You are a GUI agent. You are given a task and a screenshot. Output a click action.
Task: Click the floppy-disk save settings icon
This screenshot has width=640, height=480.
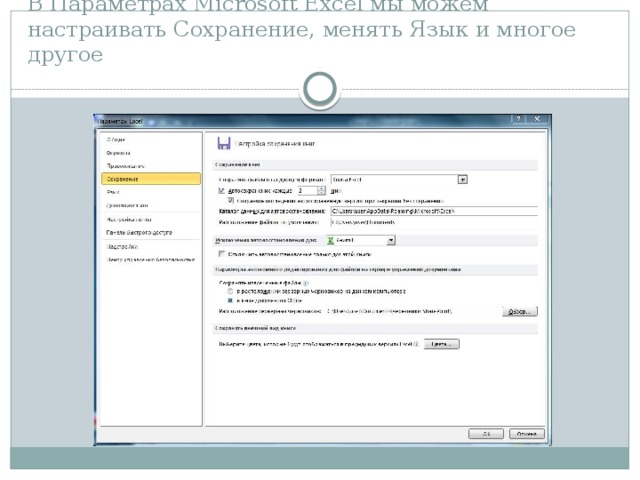click(x=224, y=144)
